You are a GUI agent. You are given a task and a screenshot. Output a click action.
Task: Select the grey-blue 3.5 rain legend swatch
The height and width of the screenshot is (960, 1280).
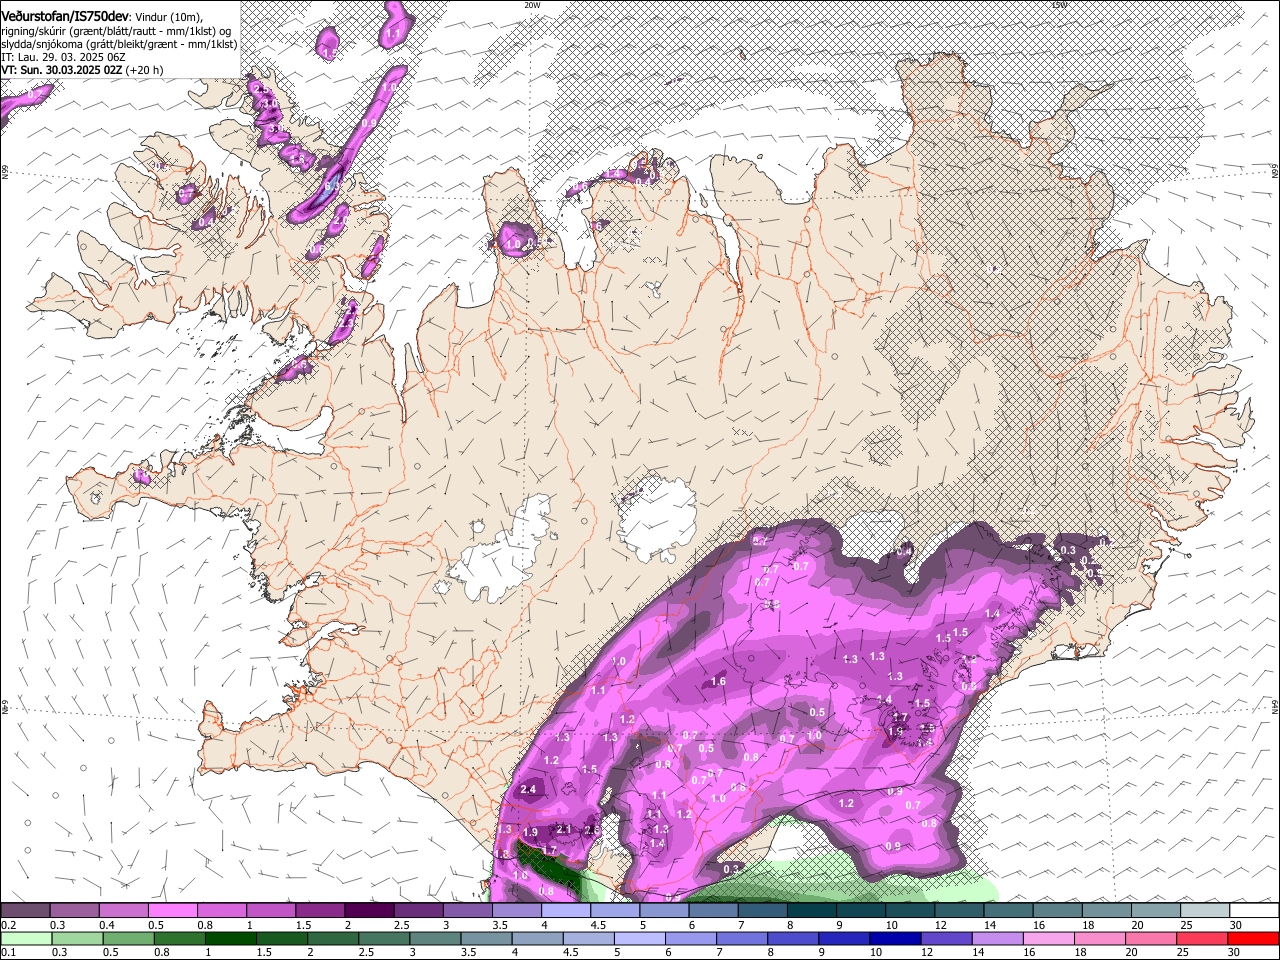click(x=486, y=938)
